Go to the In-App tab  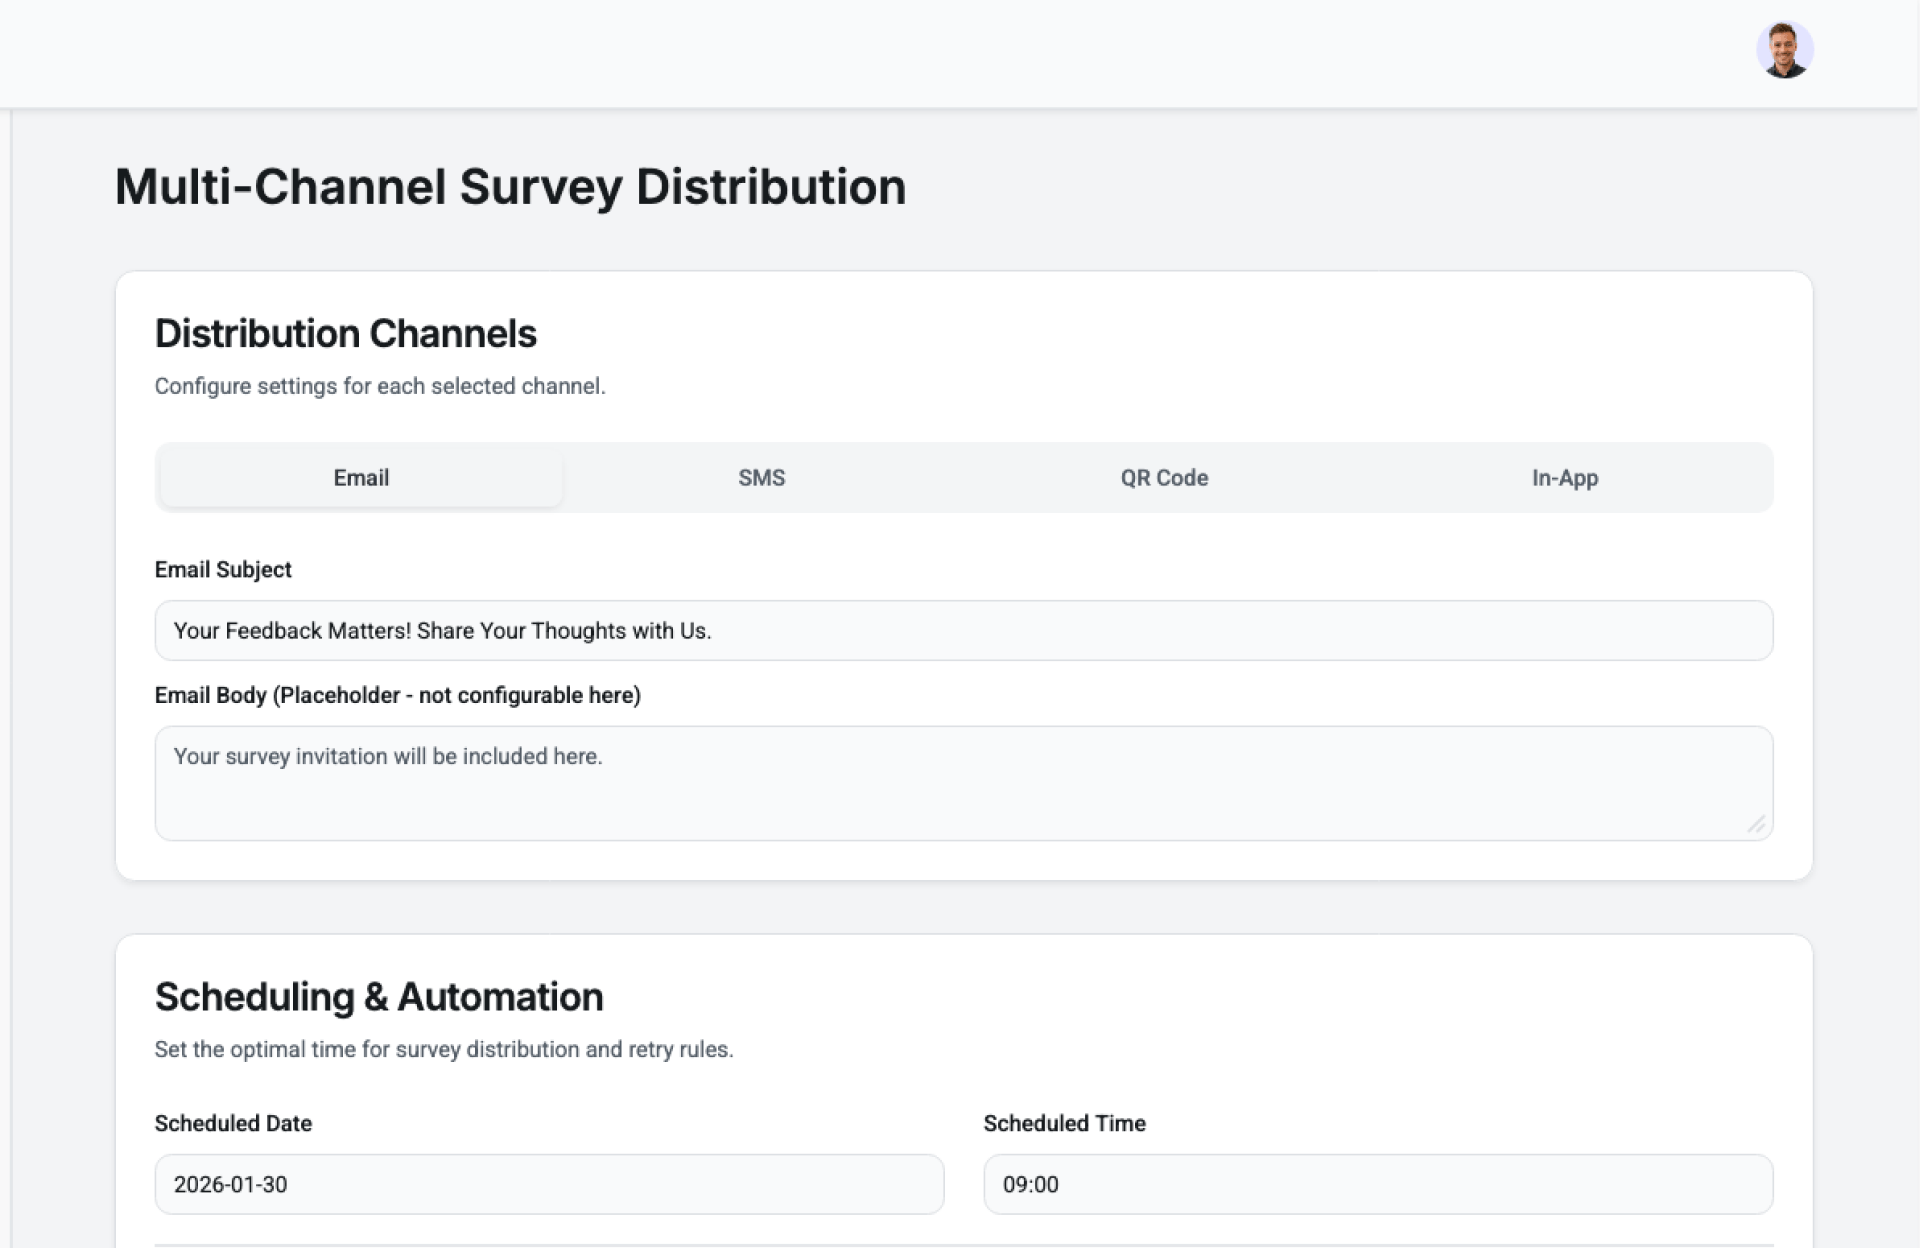tap(1564, 478)
